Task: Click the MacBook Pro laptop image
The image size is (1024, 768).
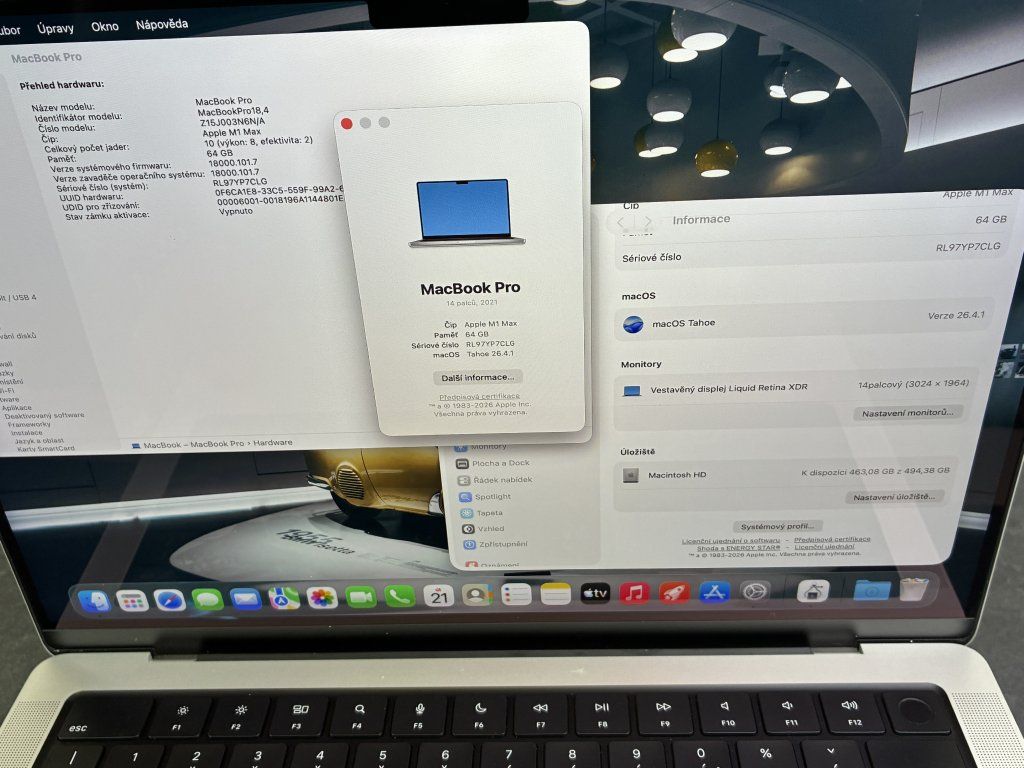Action: click(465, 213)
